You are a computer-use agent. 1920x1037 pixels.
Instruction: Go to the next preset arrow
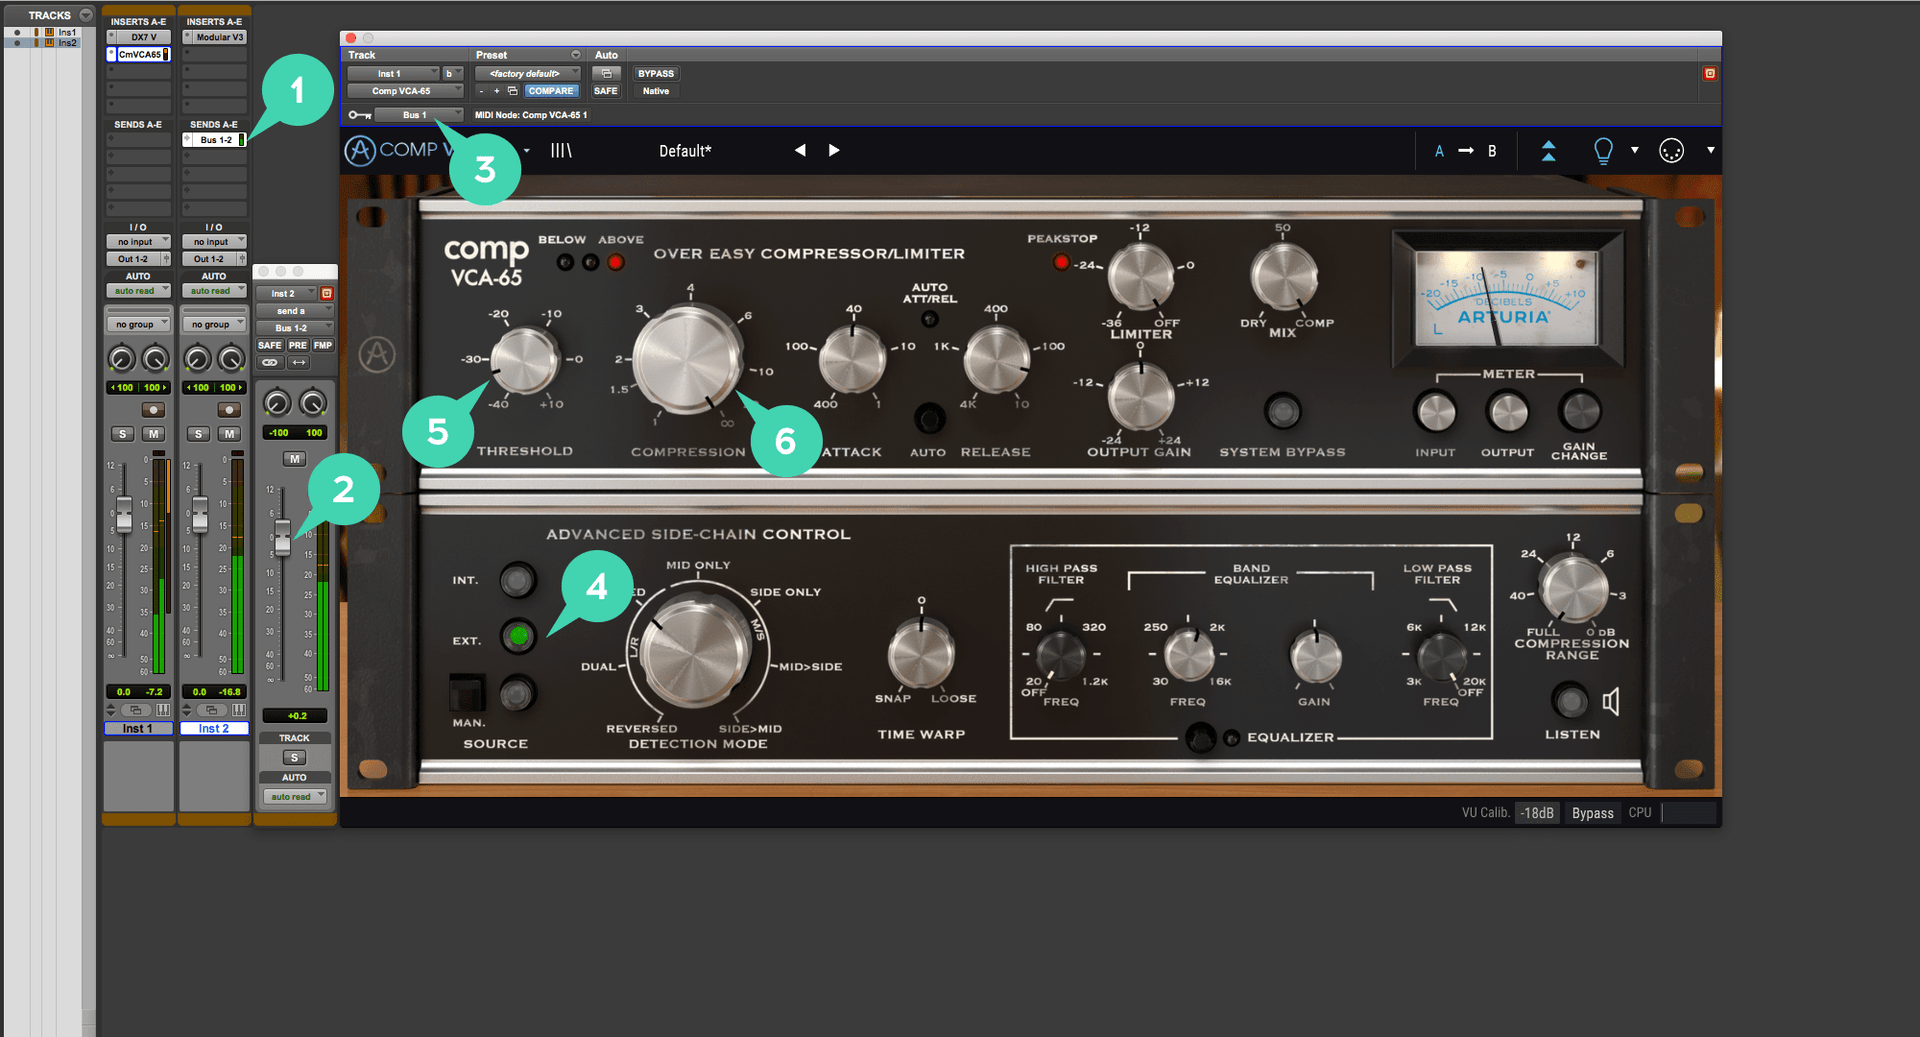pos(834,150)
